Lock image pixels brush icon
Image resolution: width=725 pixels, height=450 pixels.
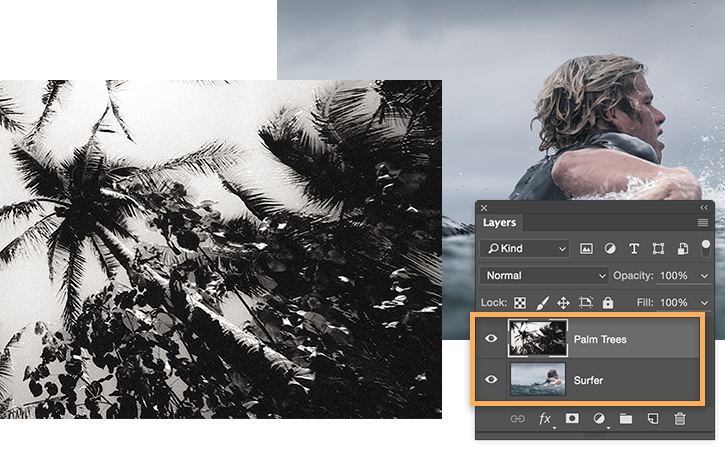(542, 303)
